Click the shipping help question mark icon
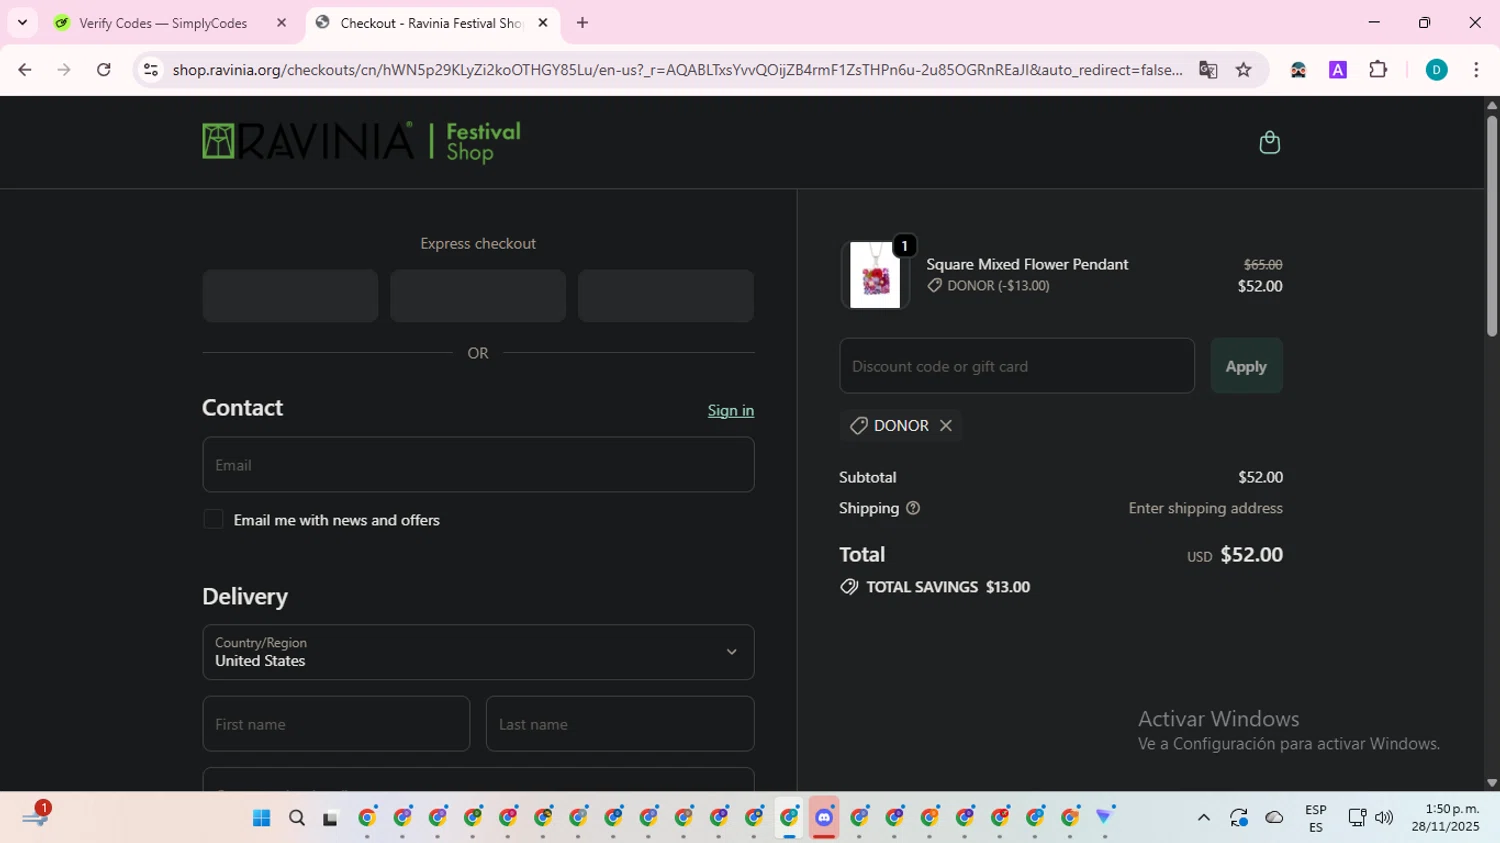Screen dimensions: 1500x843 click(x=912, y=508)
